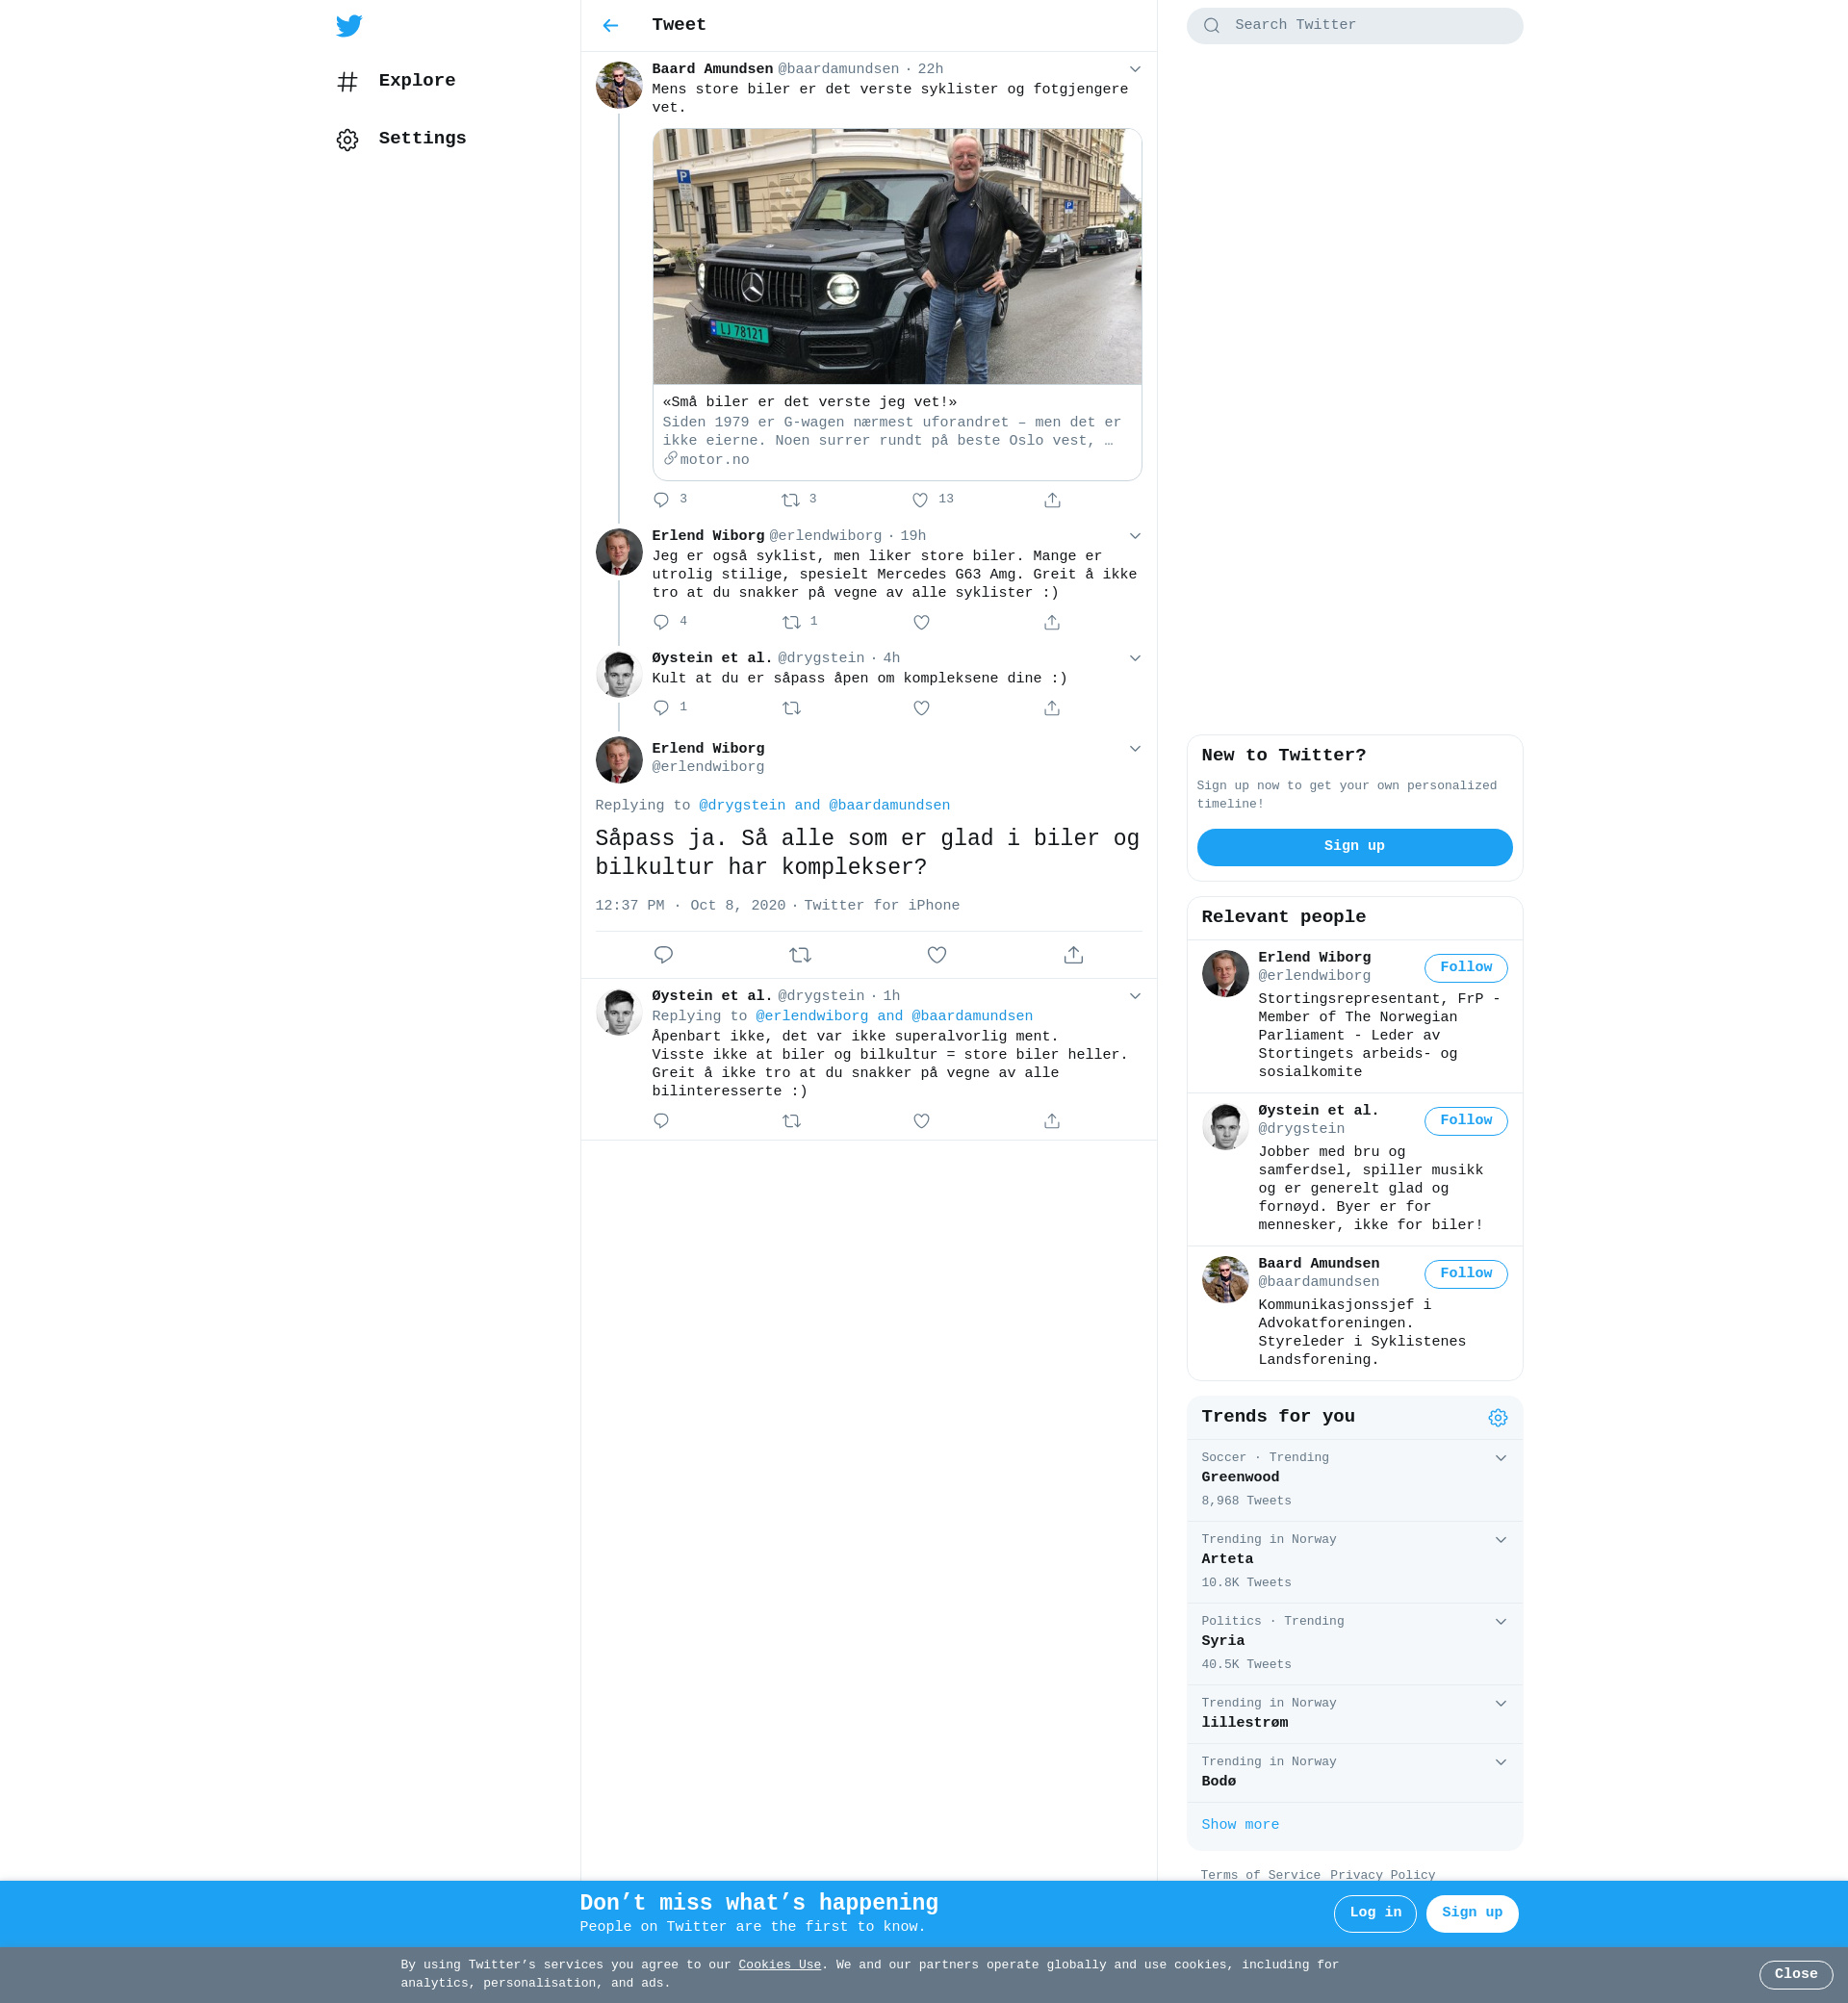
Task: Click the Twitter bird logo
Action: tap(349, 25)
